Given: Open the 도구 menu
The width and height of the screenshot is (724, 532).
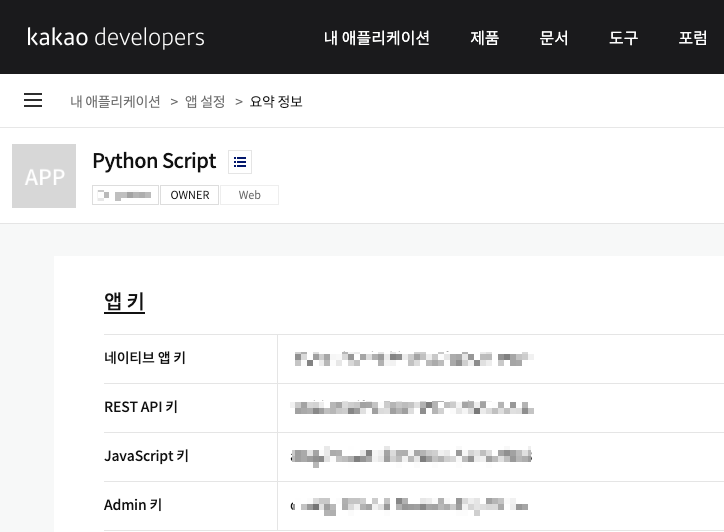Looking at the screenshot, I should 623,37.
